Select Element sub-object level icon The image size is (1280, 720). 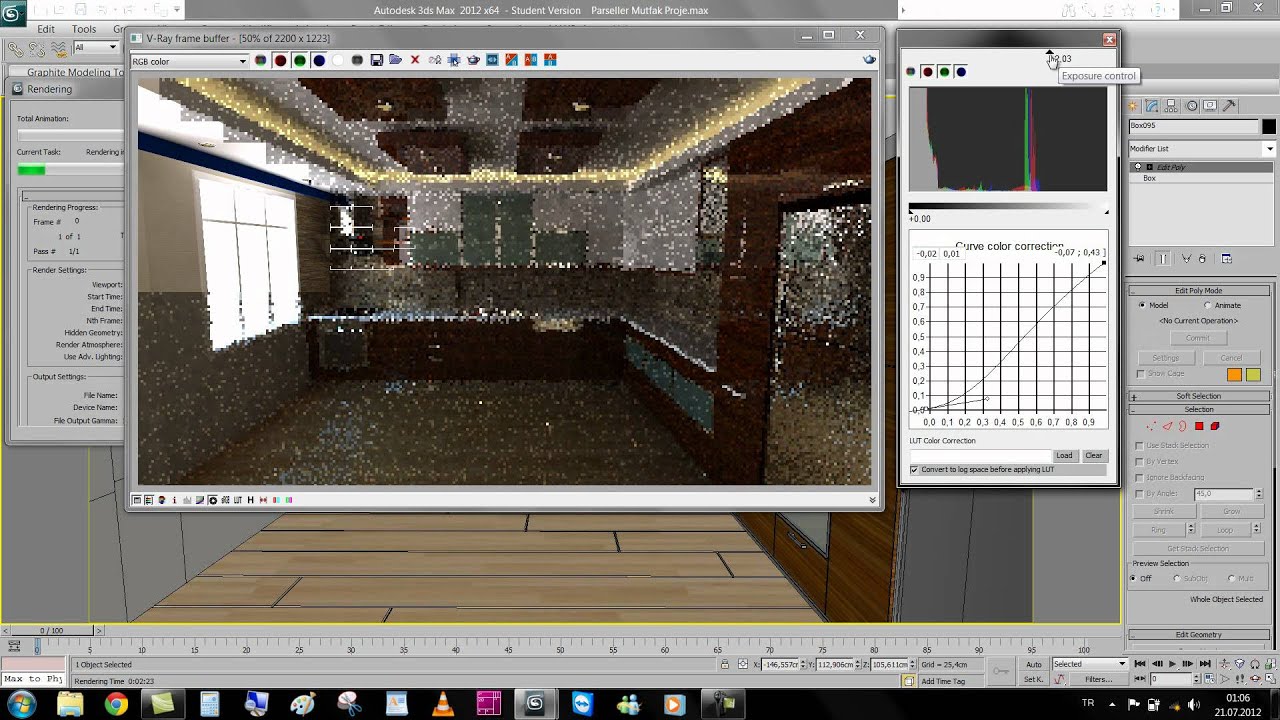click(1215, 426)
